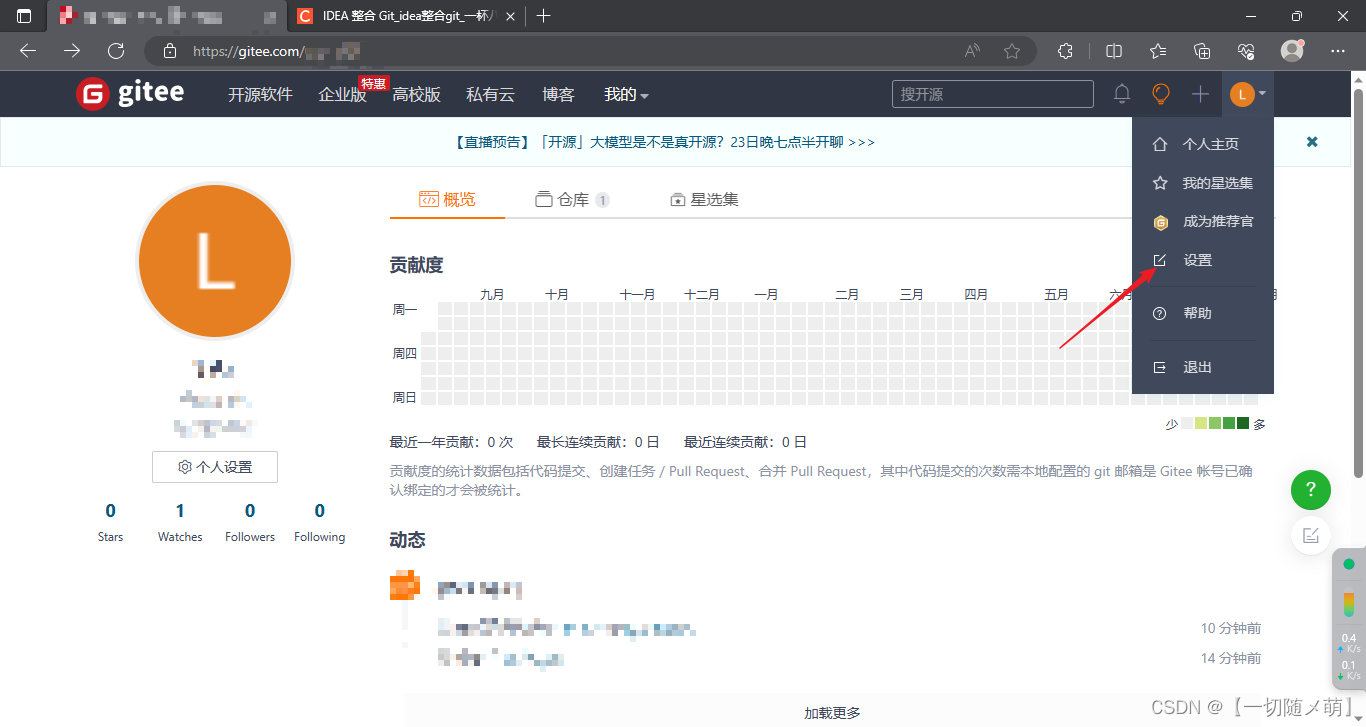The width and height of the screenshot is (1366, 727).
Task: Open browser favorites list icon
Action: coord(1158,51)
